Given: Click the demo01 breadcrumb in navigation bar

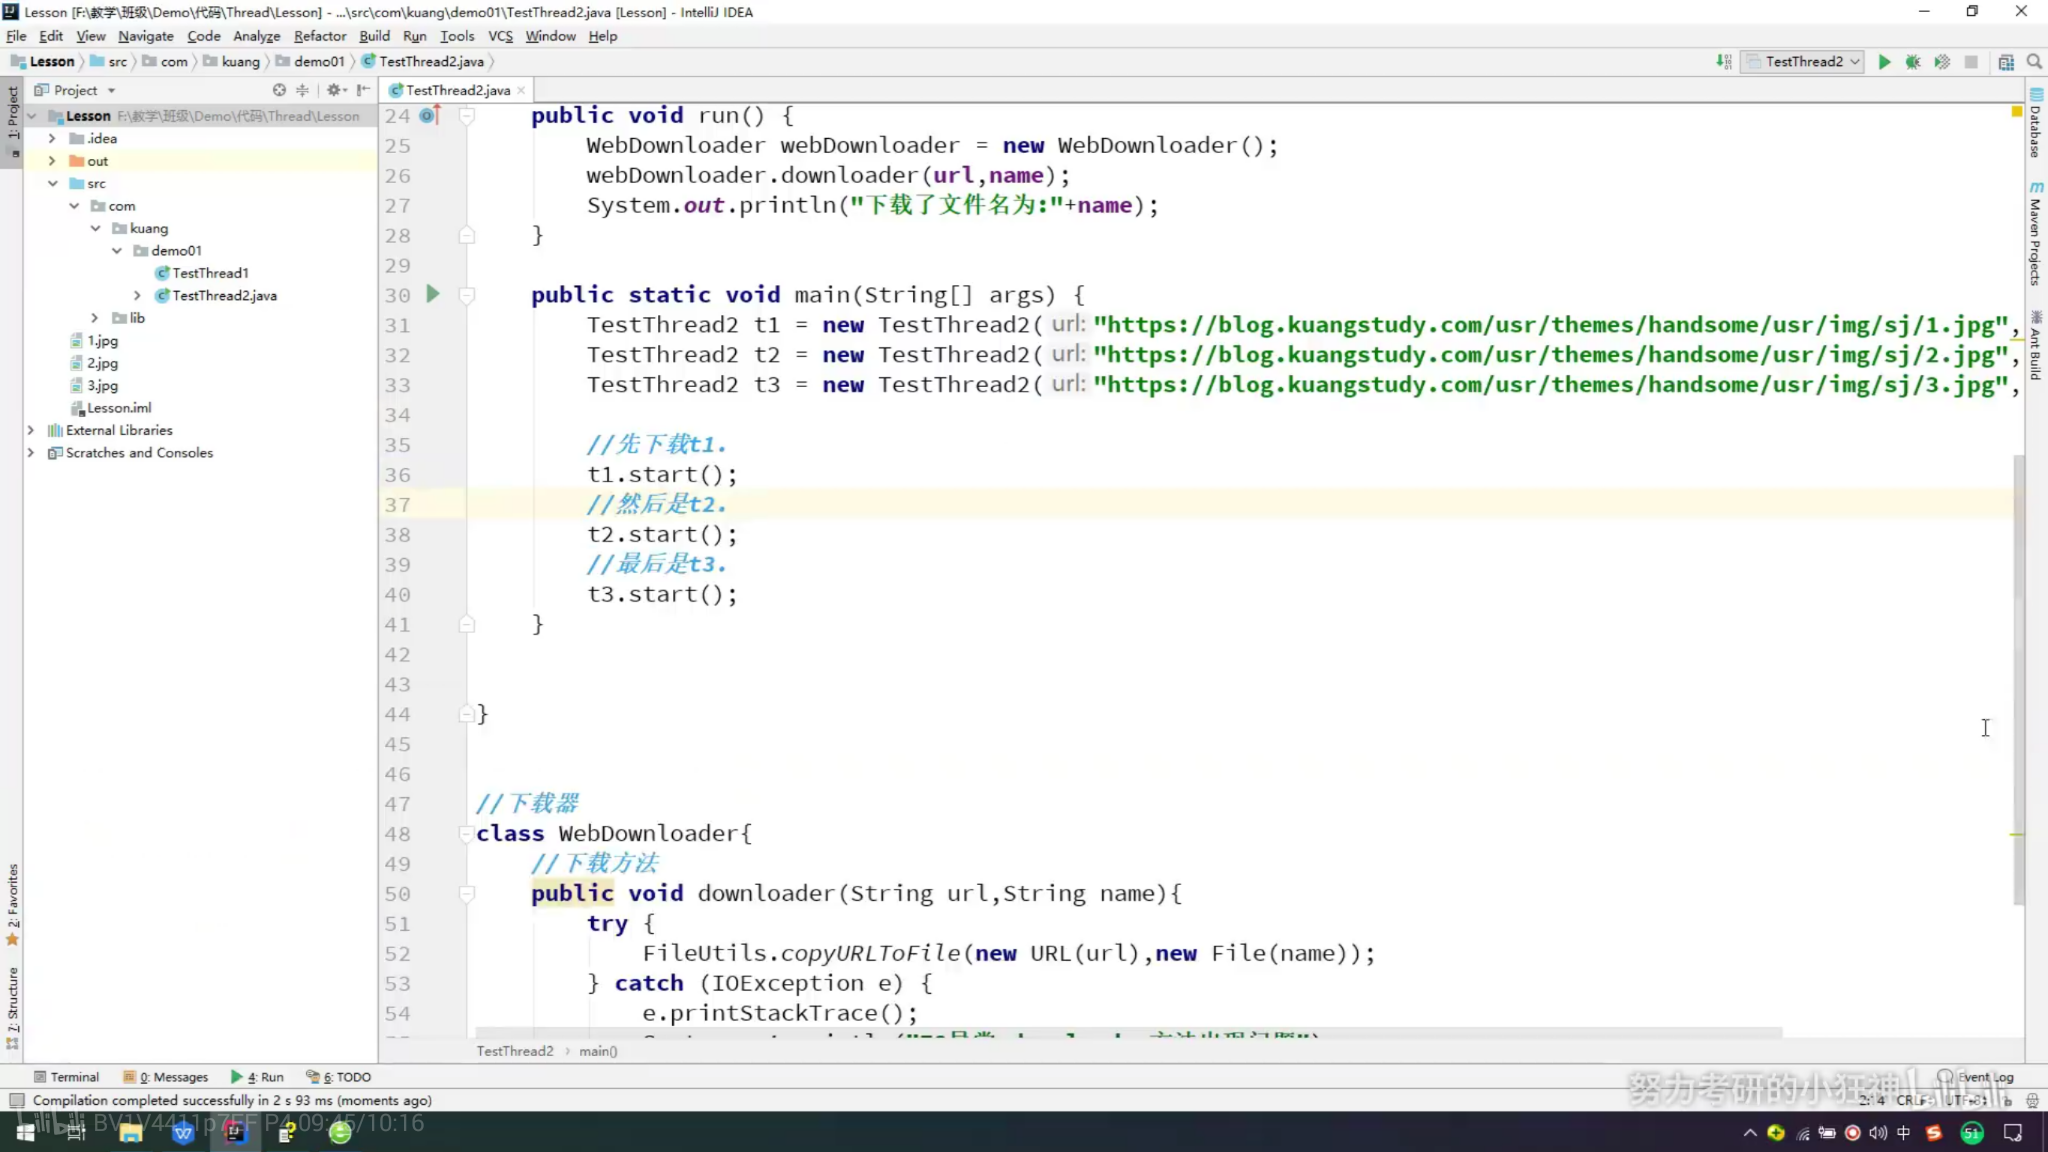Looking at the screenshot, I should tap(310, 62).
